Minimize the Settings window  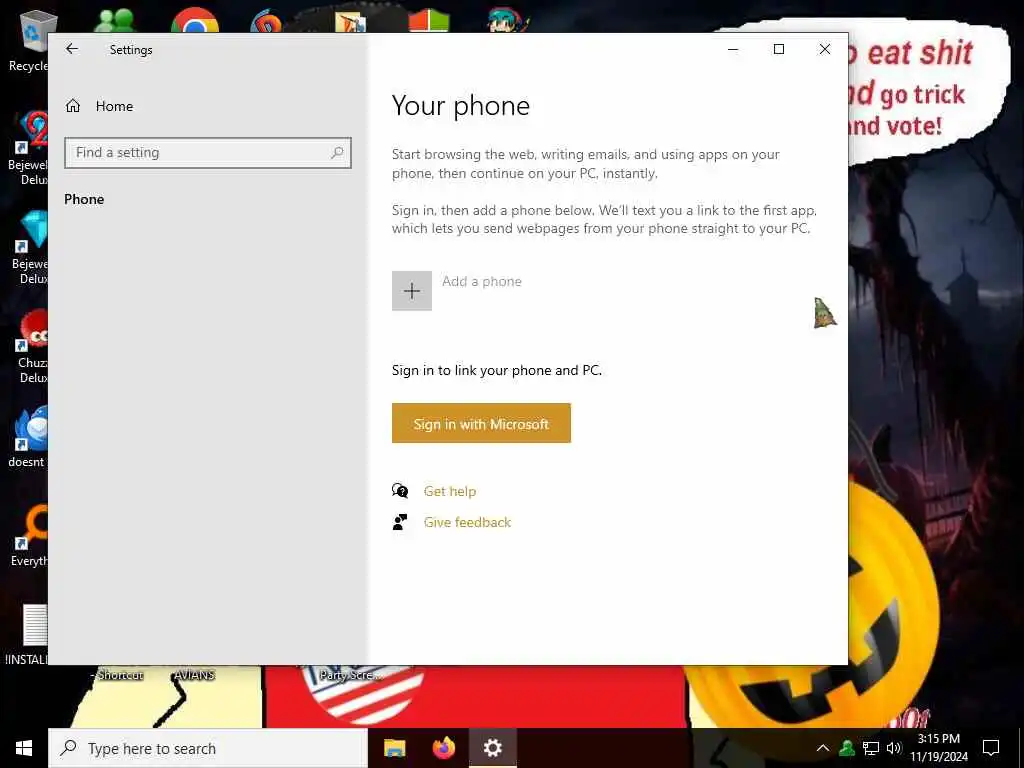pos(733,49)
